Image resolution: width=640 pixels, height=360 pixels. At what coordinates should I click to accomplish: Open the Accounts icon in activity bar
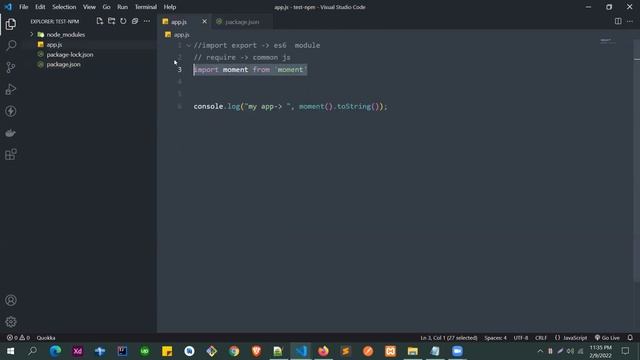pyautogui.click(x=11, y=300)
